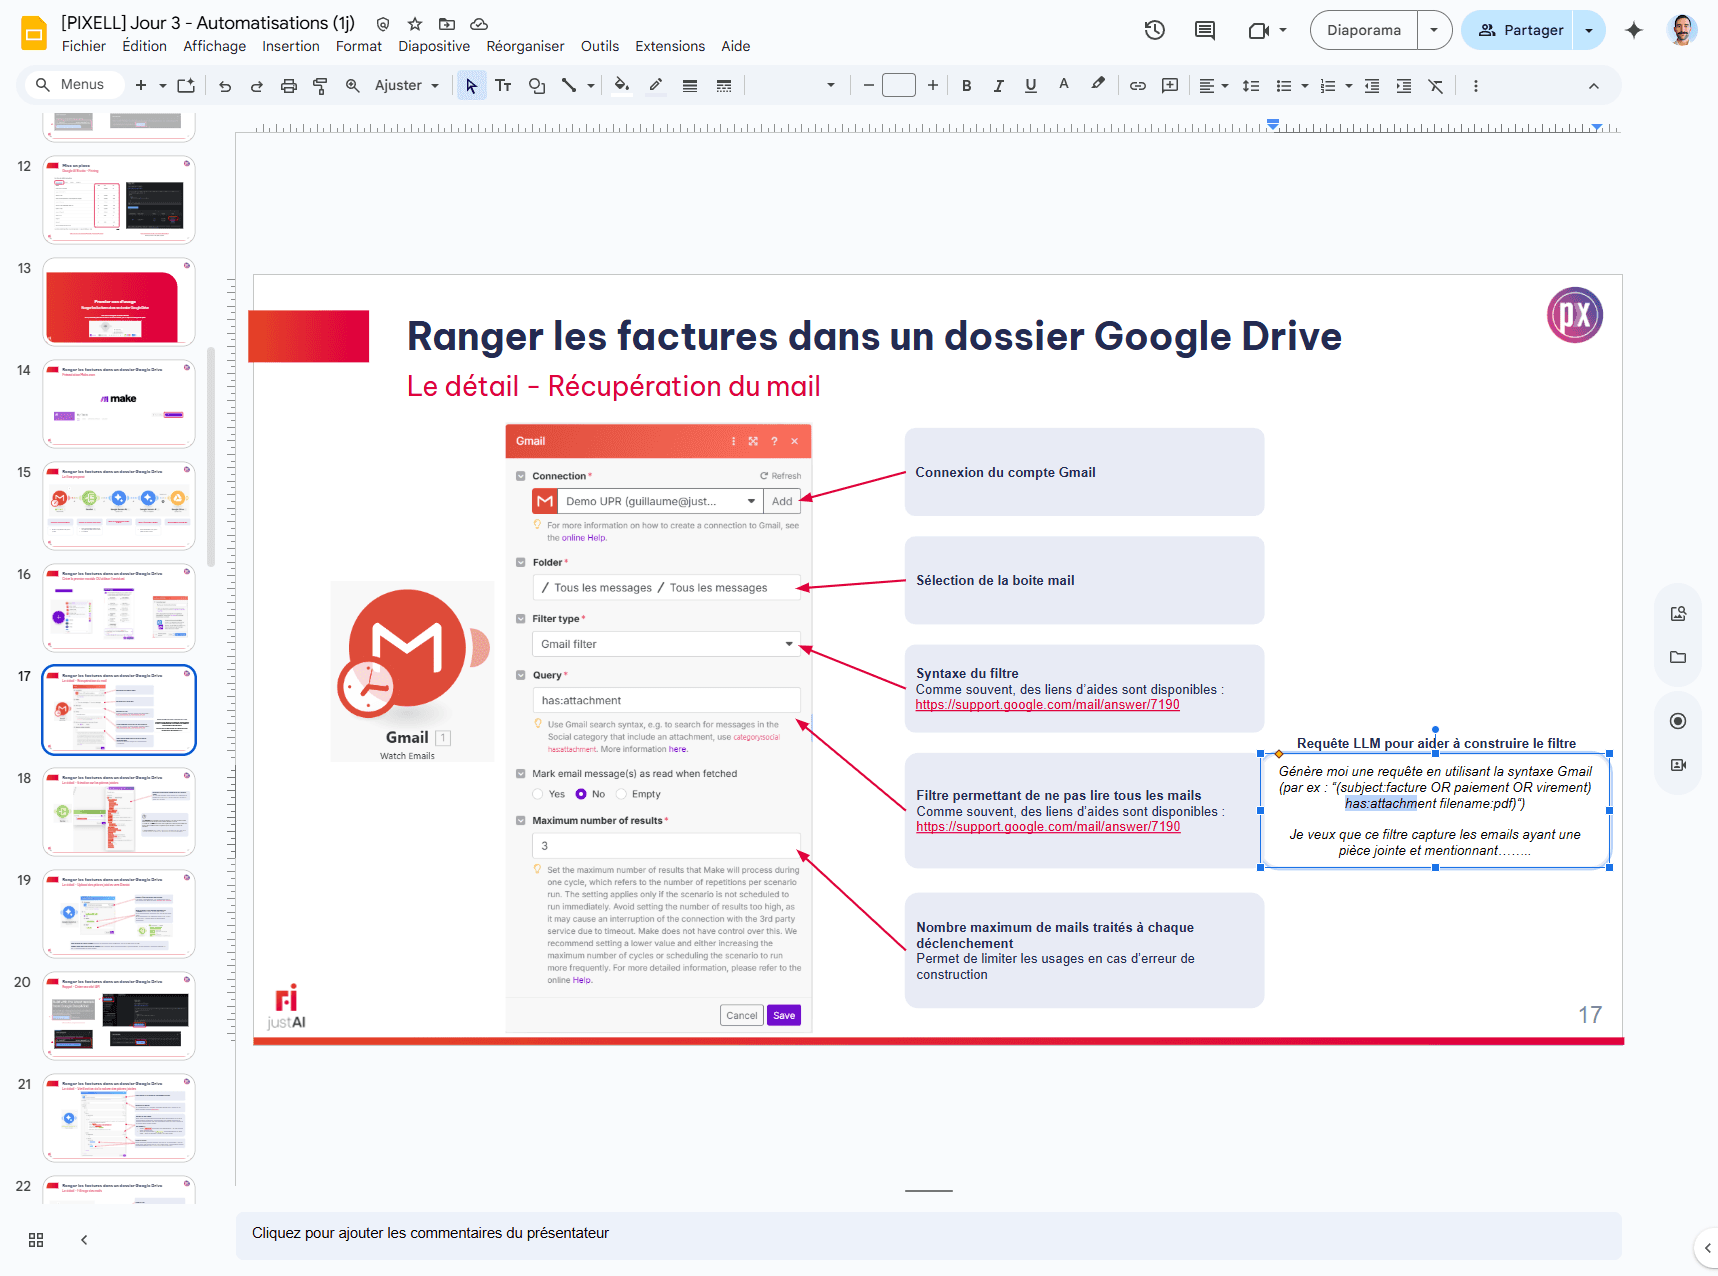Viewport: 1718px width, 1276px height.
Task: Open the comments history panel
Action: [x=1205, y=30]
